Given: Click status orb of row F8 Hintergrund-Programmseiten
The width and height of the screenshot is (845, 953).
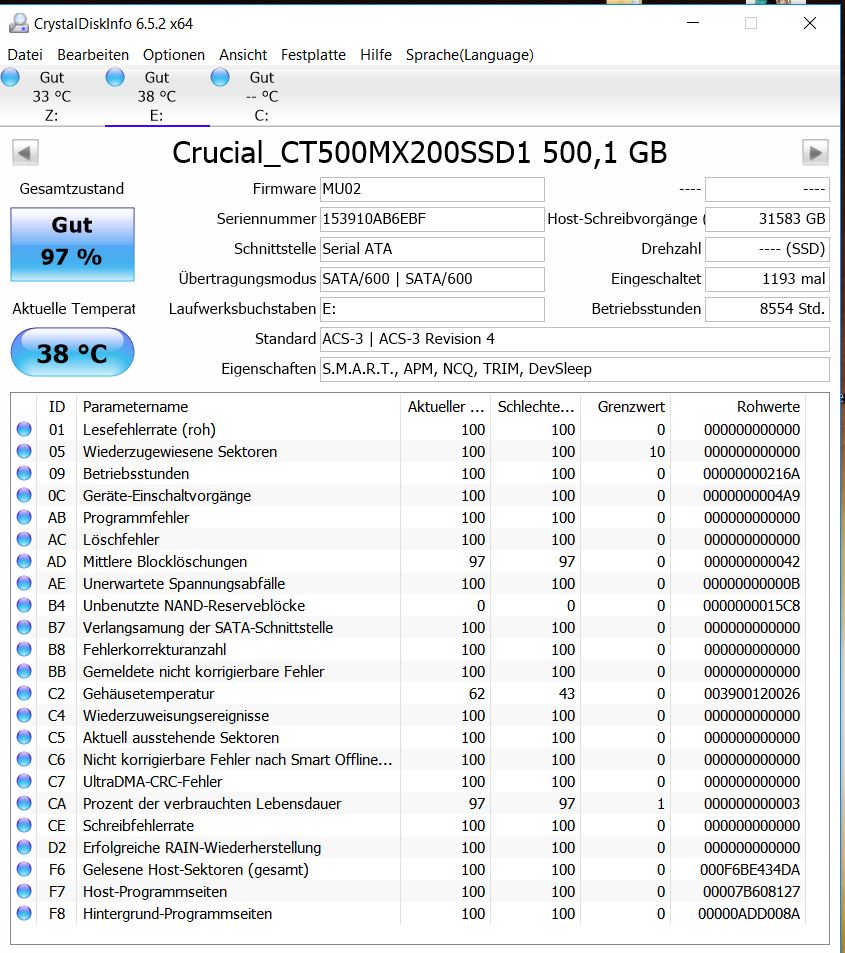Looking at the screenshot, I should (24, 913).
